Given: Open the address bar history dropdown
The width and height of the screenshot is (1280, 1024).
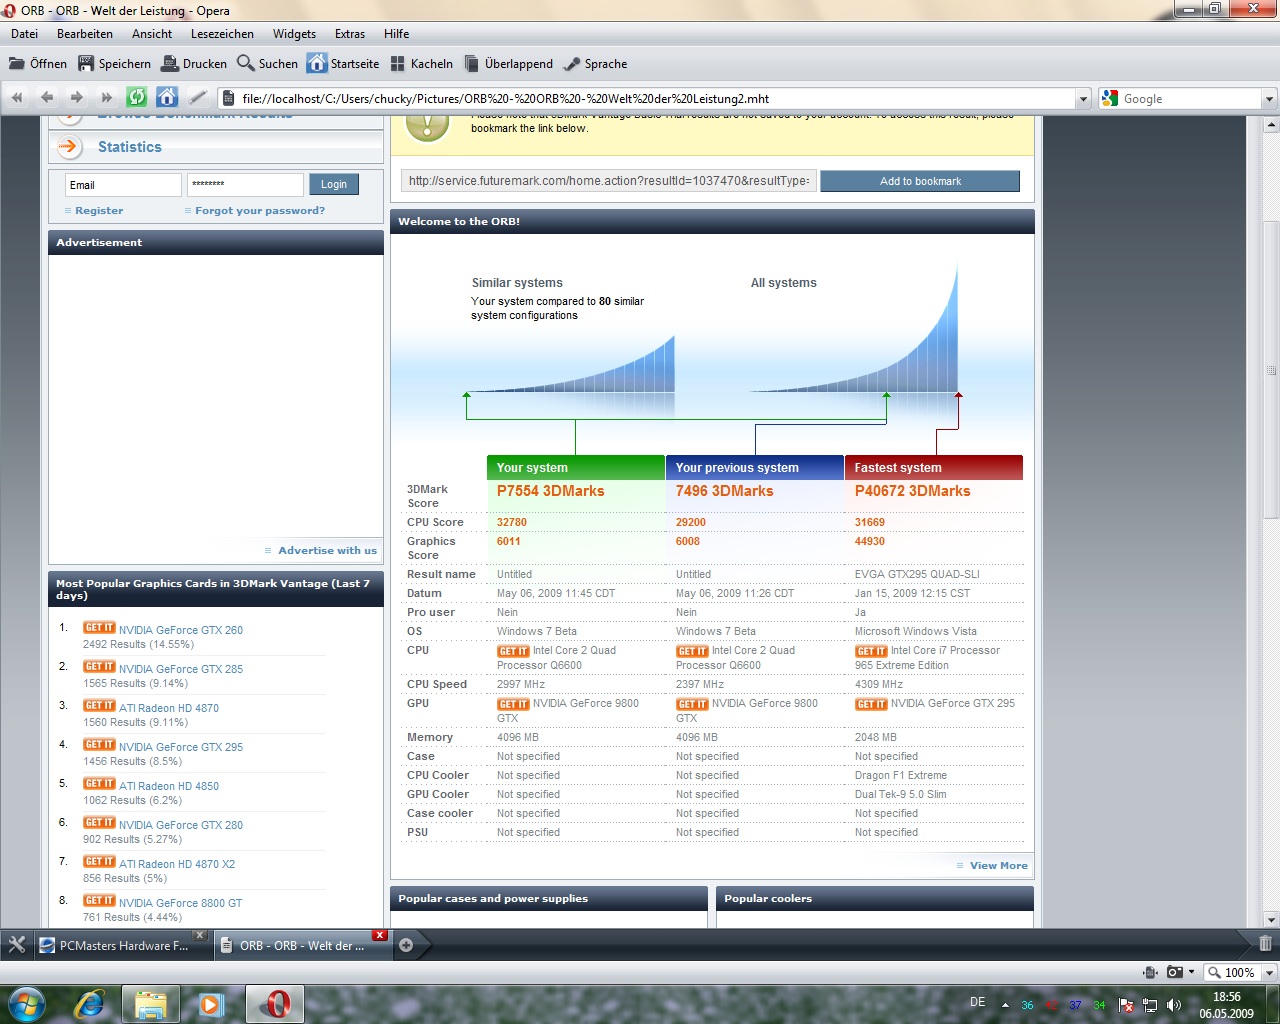Looking at the screenshot, I should coord(1082,99).
